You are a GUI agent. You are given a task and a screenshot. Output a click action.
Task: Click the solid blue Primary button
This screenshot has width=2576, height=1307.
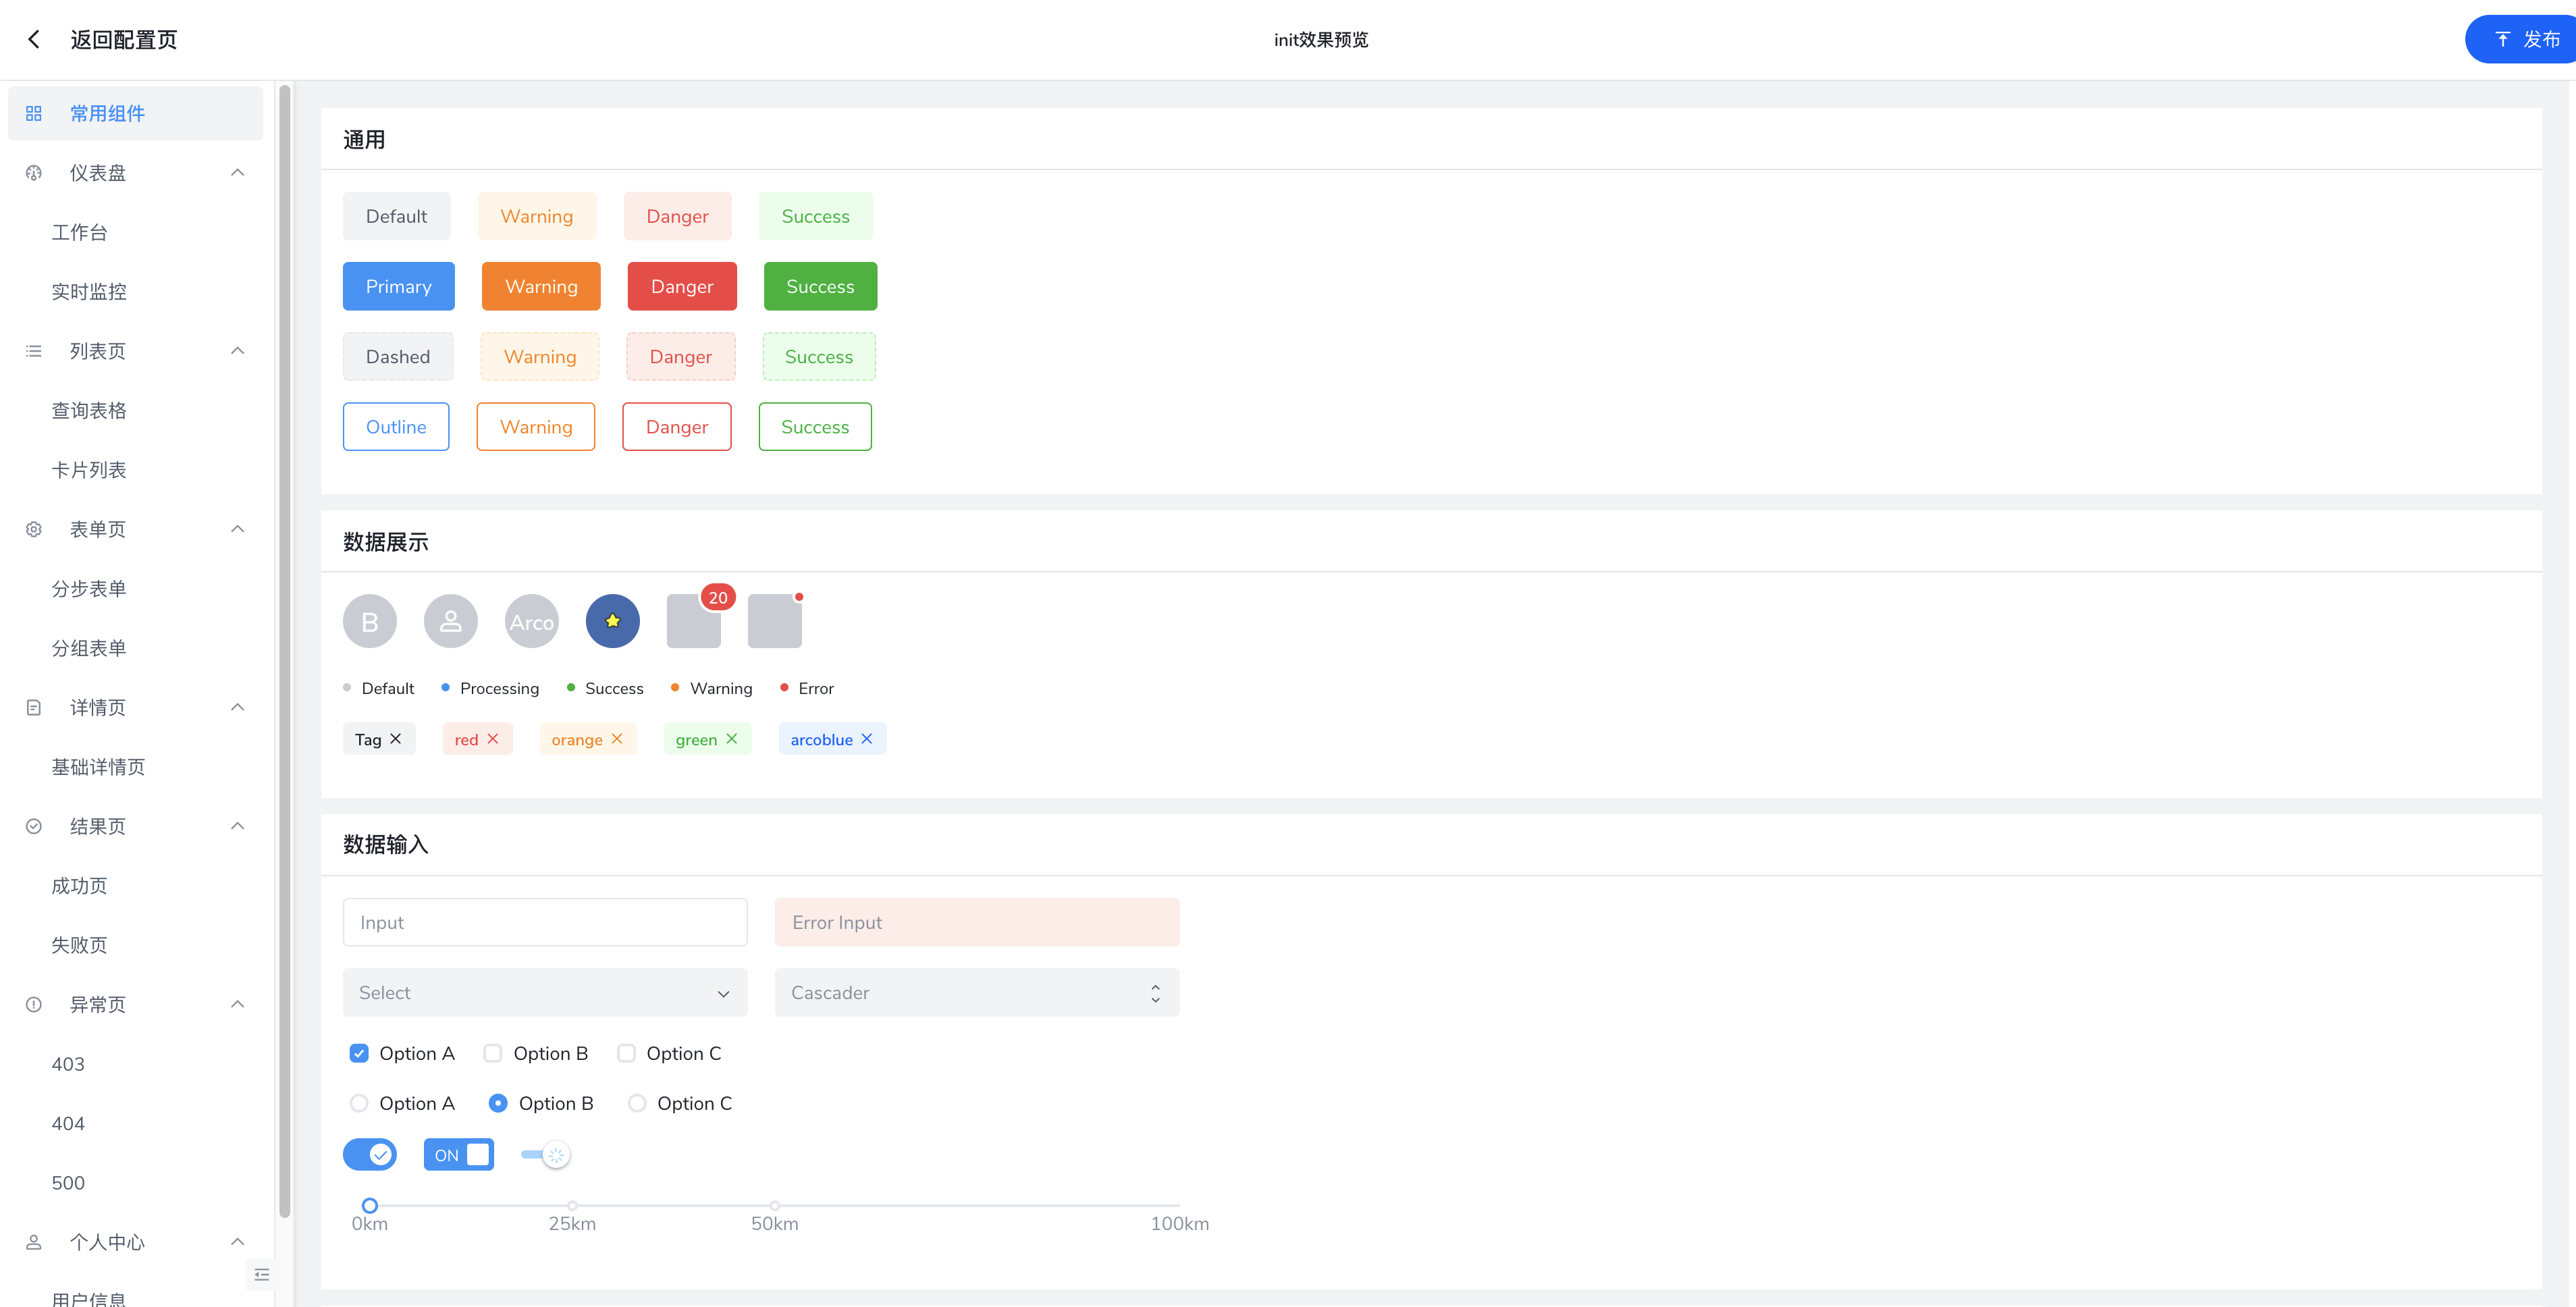[x=398, y=286]
